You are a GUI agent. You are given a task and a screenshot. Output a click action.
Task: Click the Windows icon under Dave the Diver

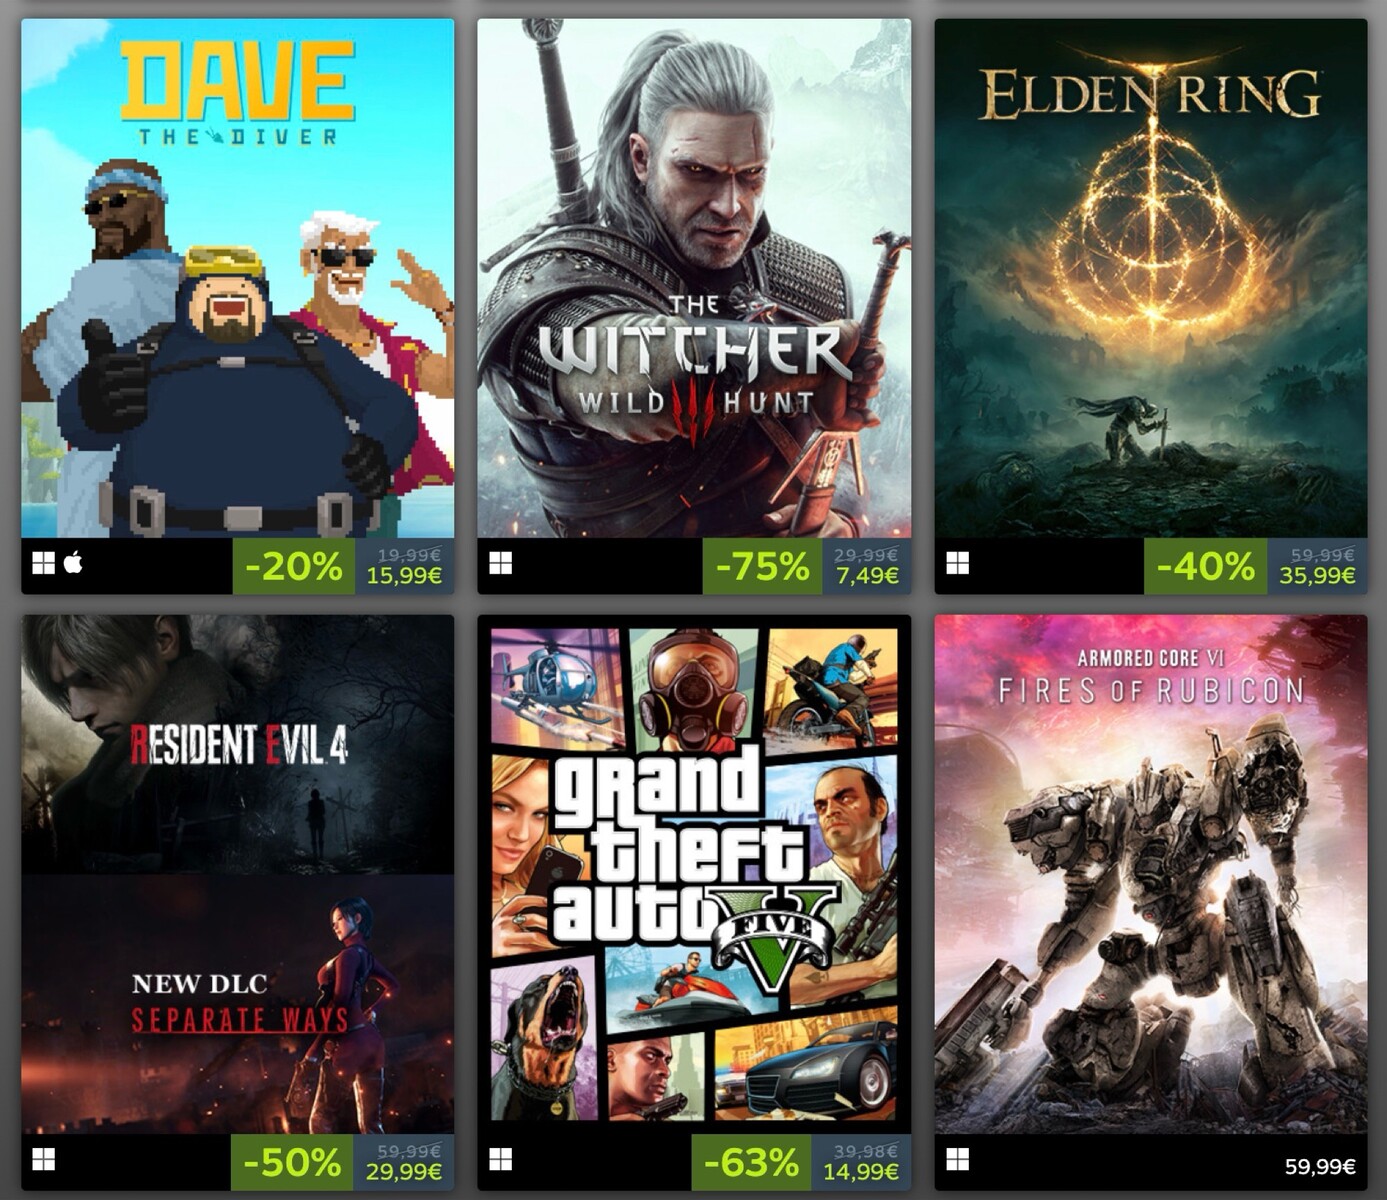point(43,564)
